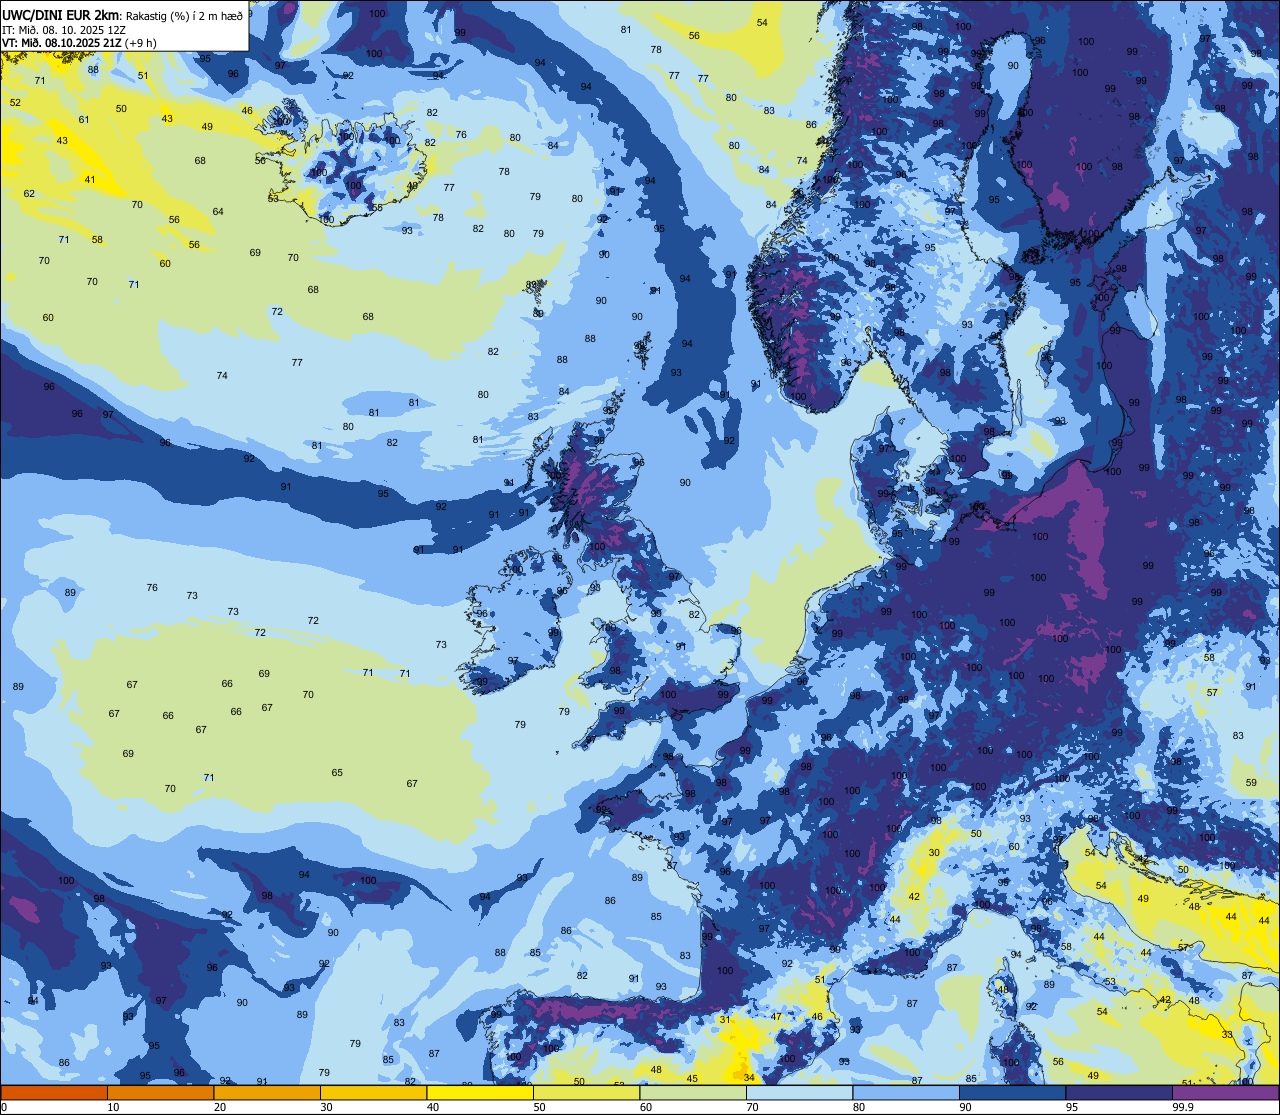Click the bright yellow 40–50 legend swatch
The width and height of the screenshot is (1280, 1115).
(x=480, y=1092)
